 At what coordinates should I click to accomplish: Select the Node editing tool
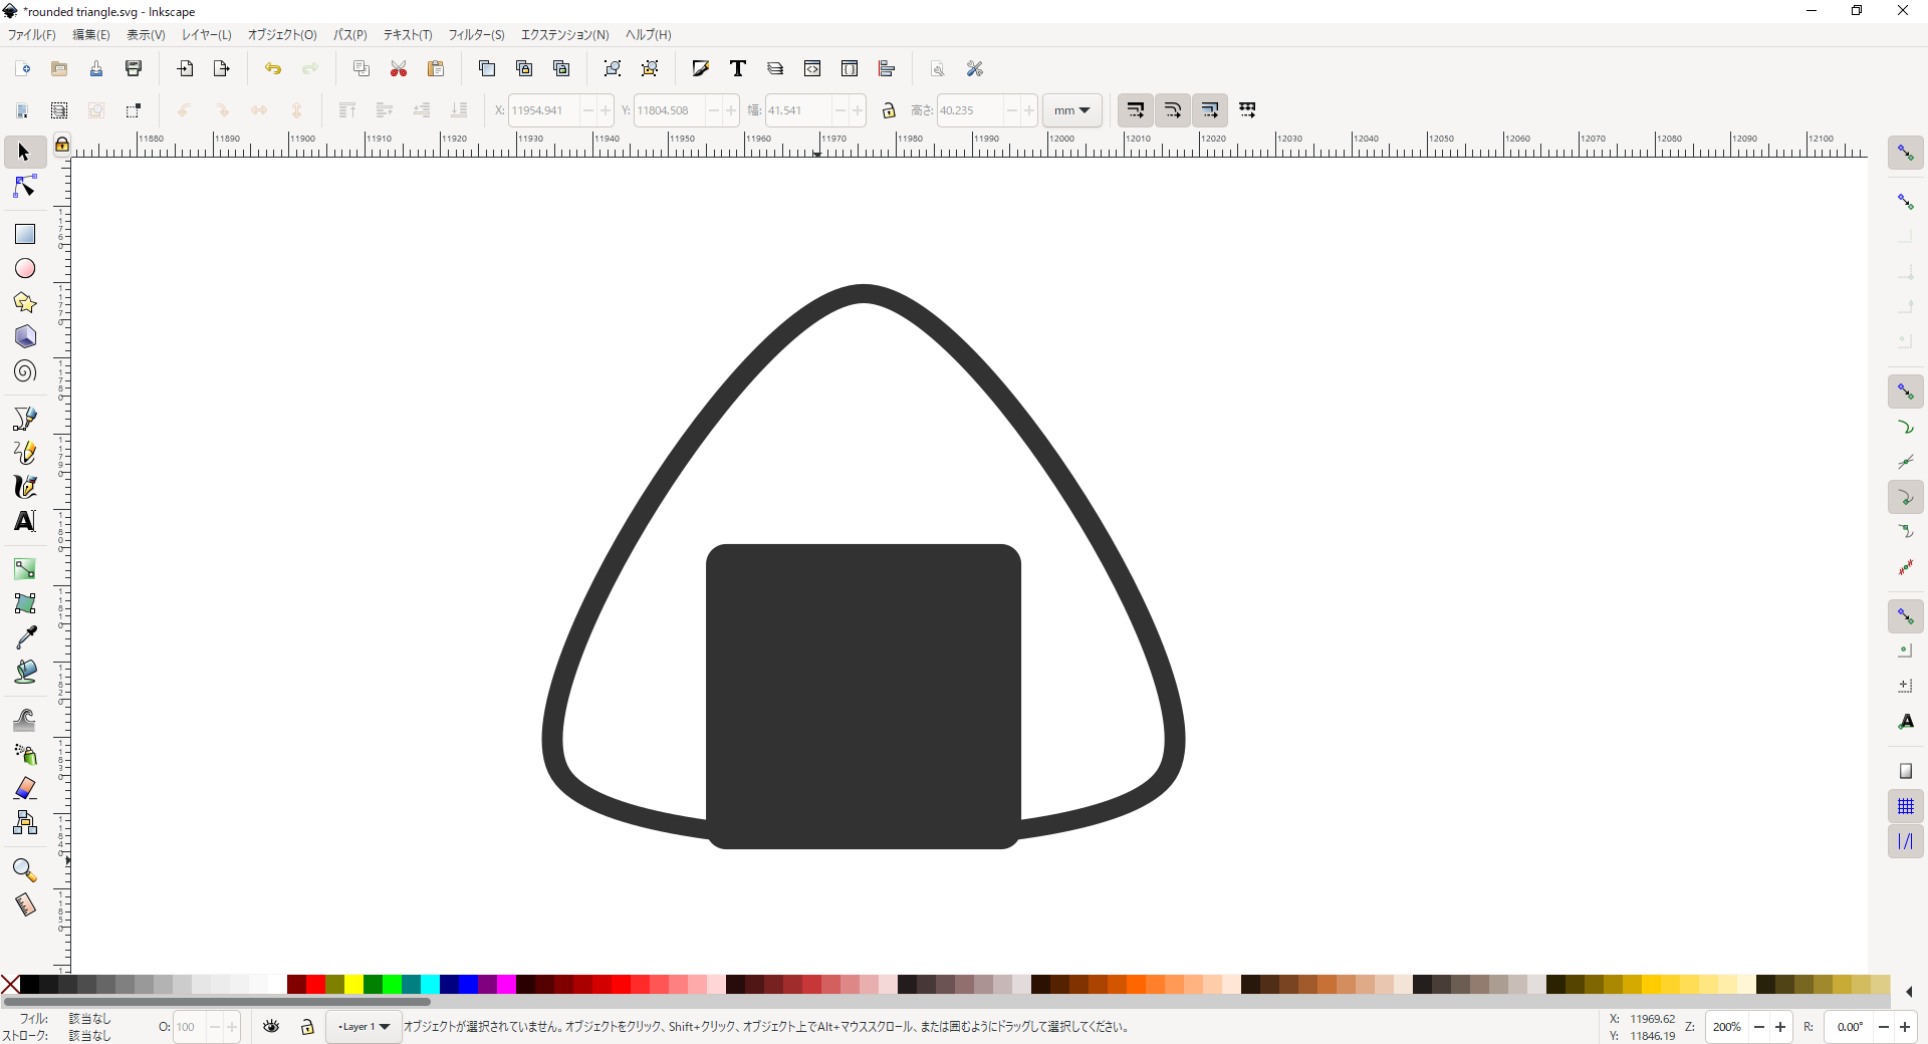tap(24, 186)
